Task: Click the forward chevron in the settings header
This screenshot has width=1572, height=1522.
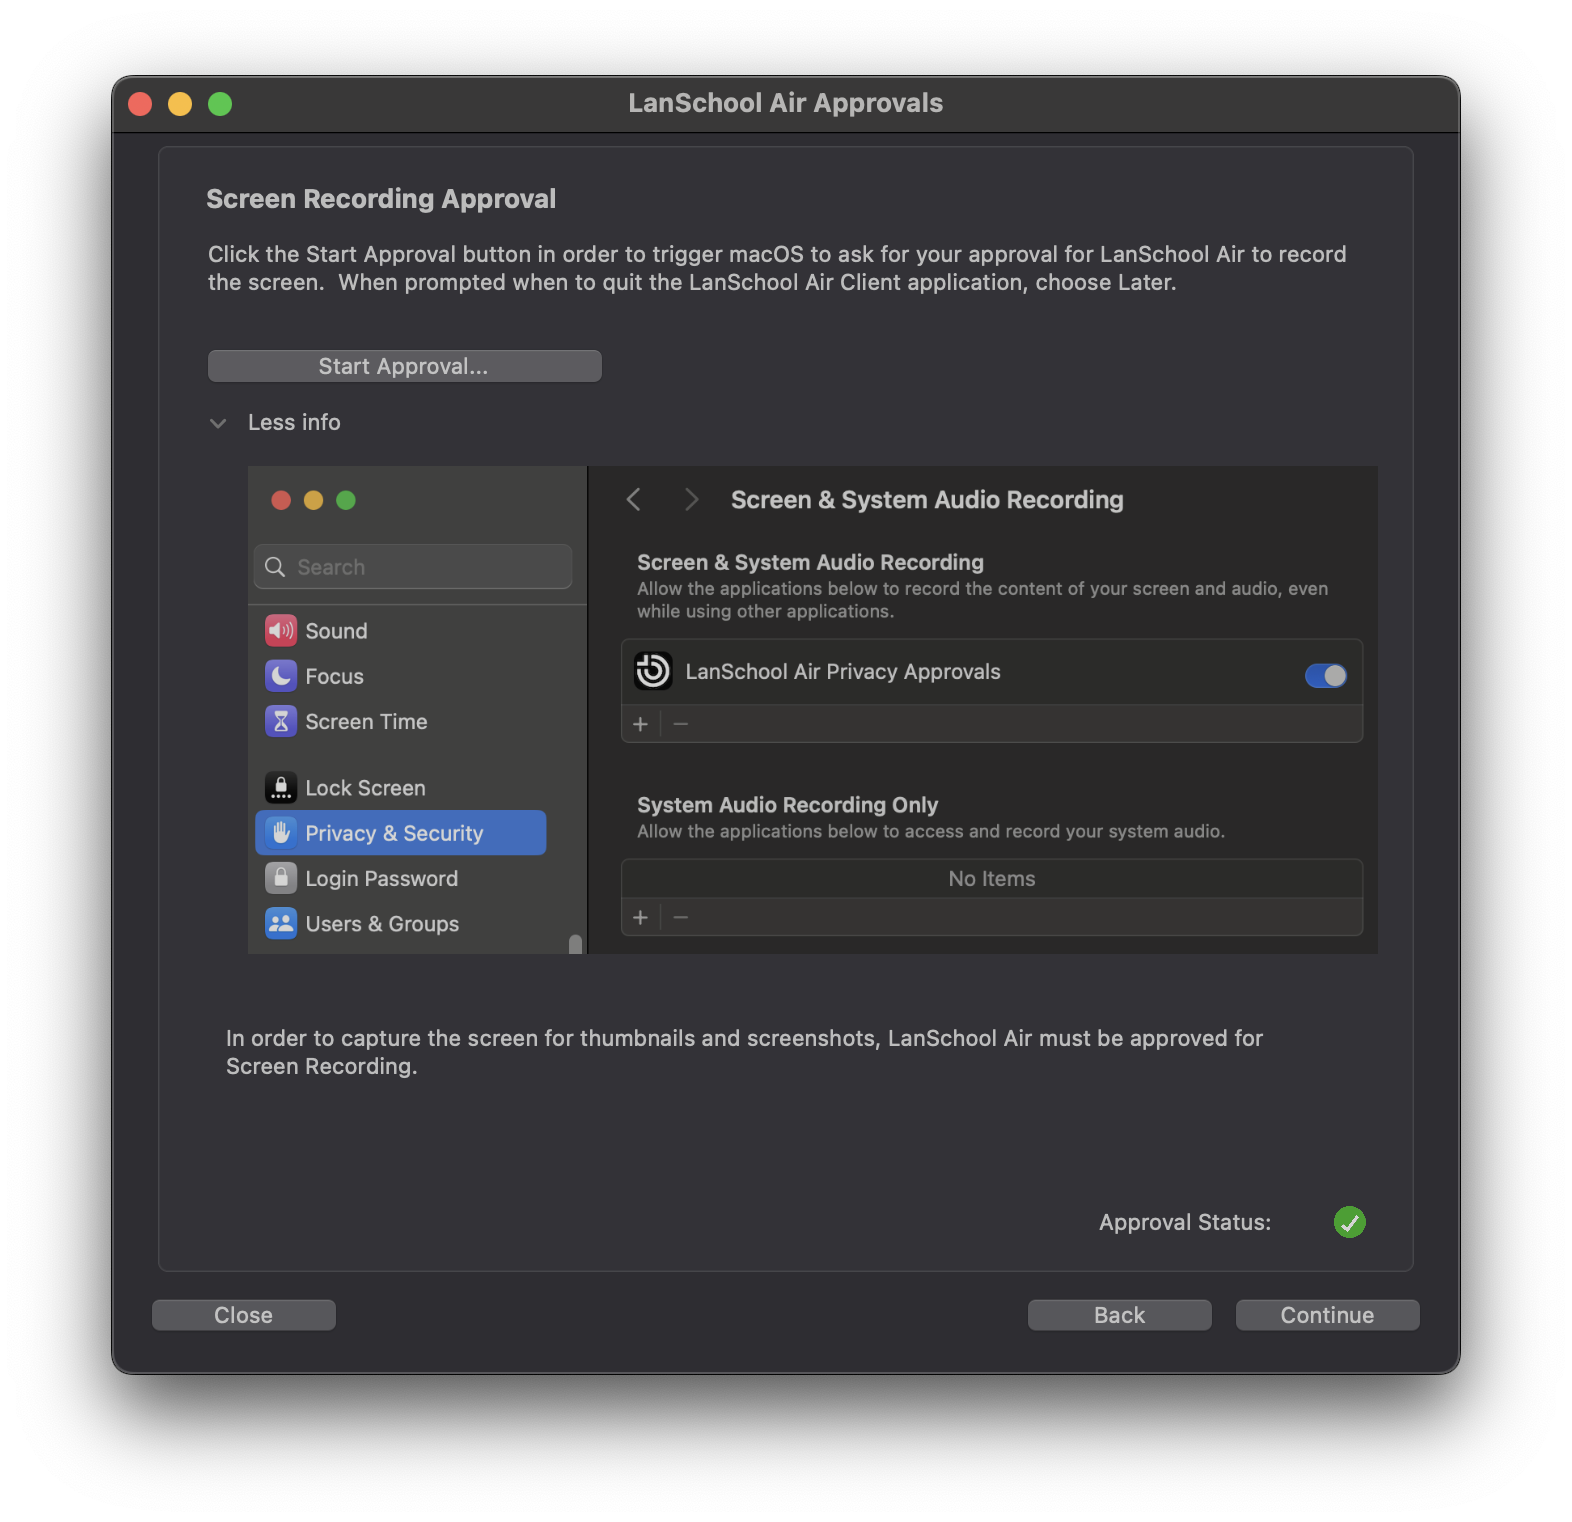Action: (691, 499)
